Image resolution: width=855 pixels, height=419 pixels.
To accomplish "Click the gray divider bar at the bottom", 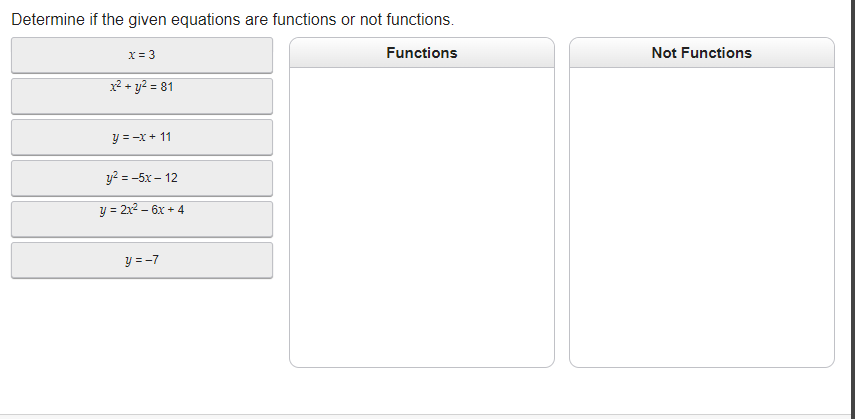I will (x=428, y=416).
